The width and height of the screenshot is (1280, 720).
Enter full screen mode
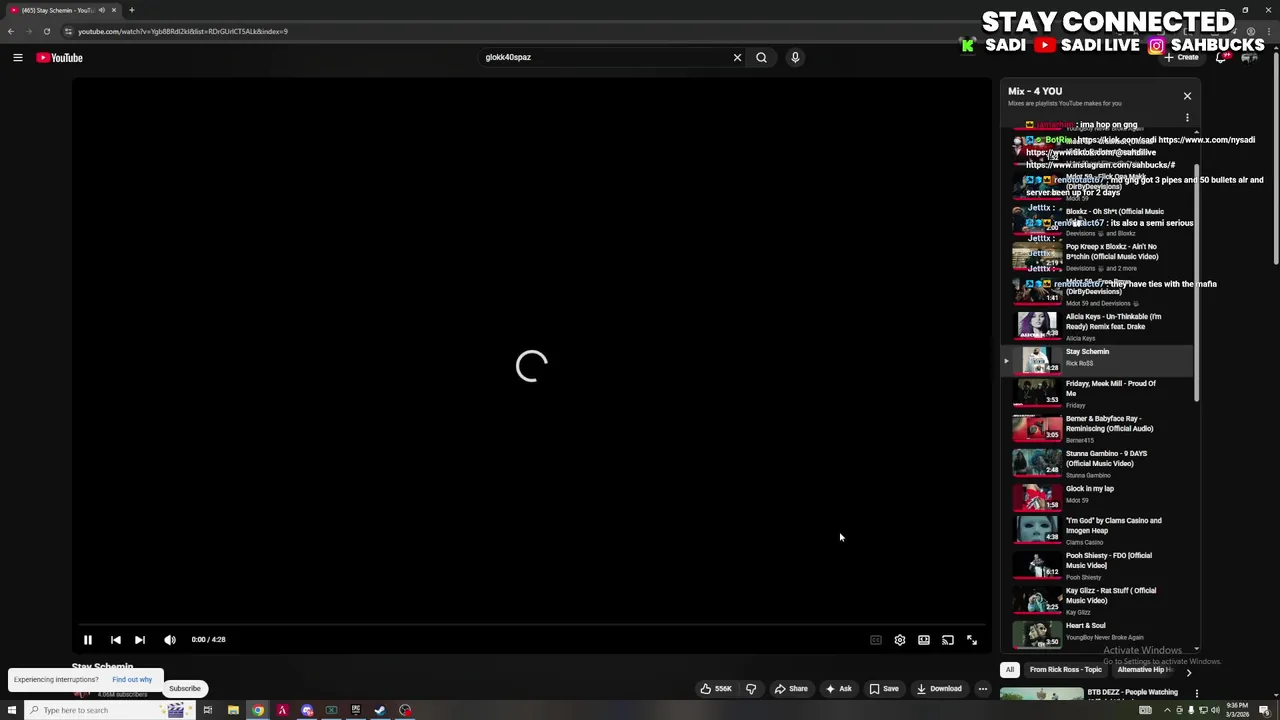(972, 640)
